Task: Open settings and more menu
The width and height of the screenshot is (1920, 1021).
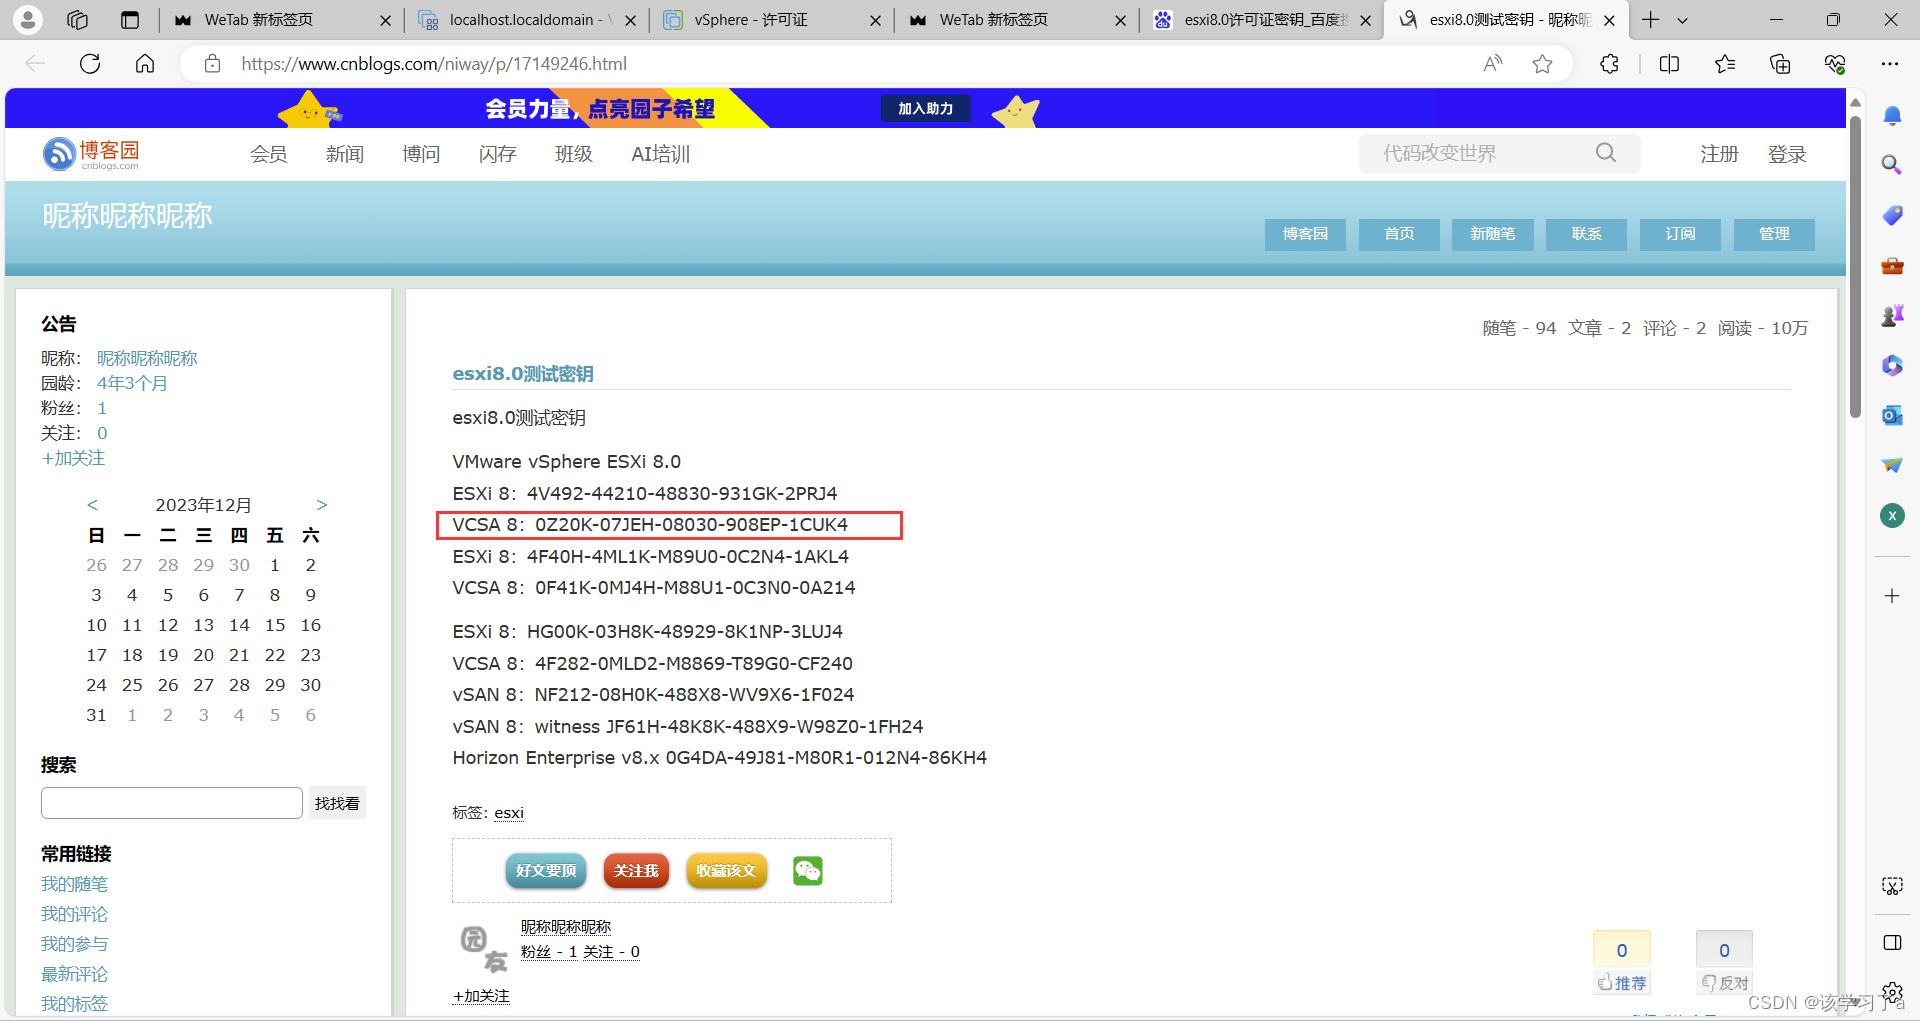Action: 1889,64
